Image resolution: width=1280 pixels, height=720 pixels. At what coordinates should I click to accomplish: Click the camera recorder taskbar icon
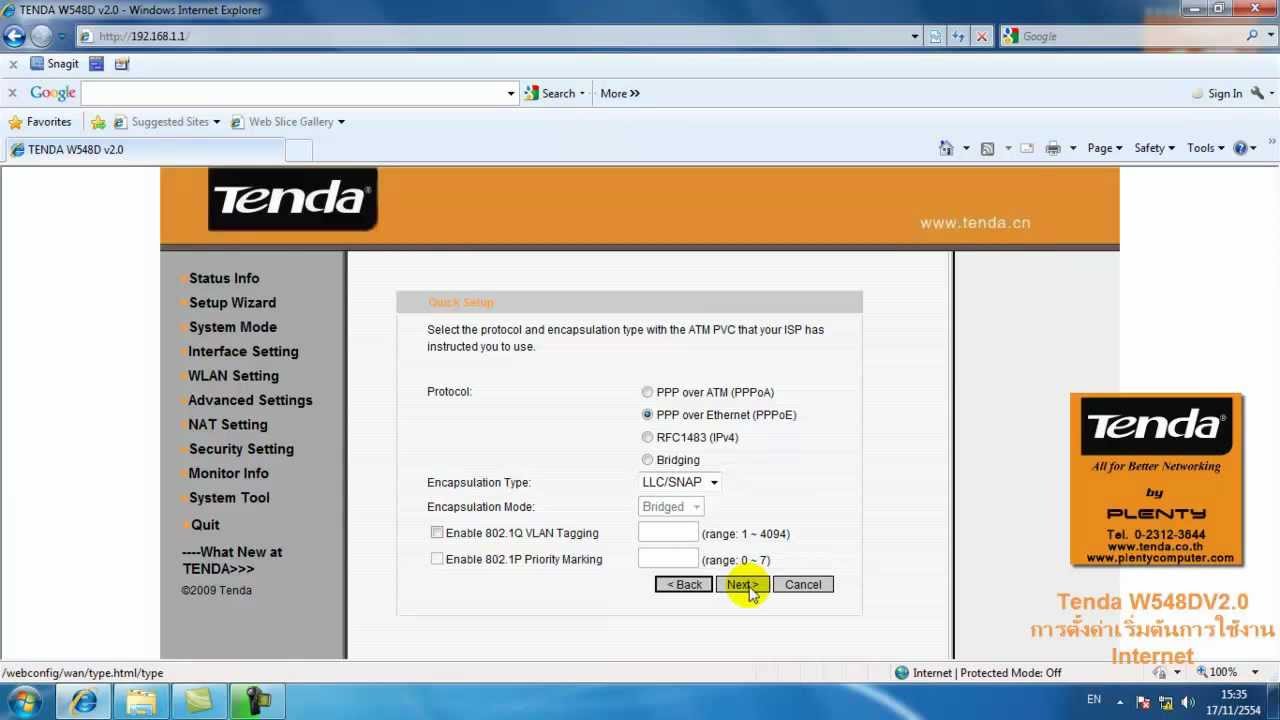[x=257, y=701]
